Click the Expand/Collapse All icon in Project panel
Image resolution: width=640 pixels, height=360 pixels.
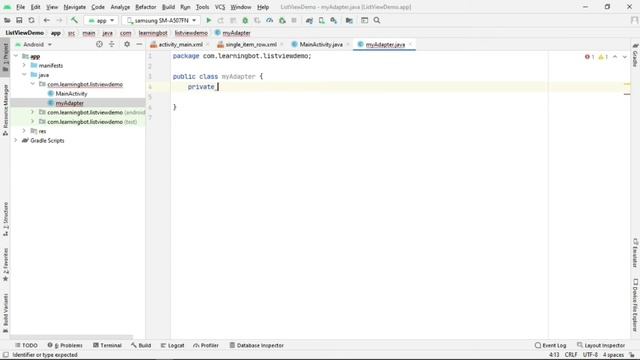pyautogui.click(x=111, y=44)
